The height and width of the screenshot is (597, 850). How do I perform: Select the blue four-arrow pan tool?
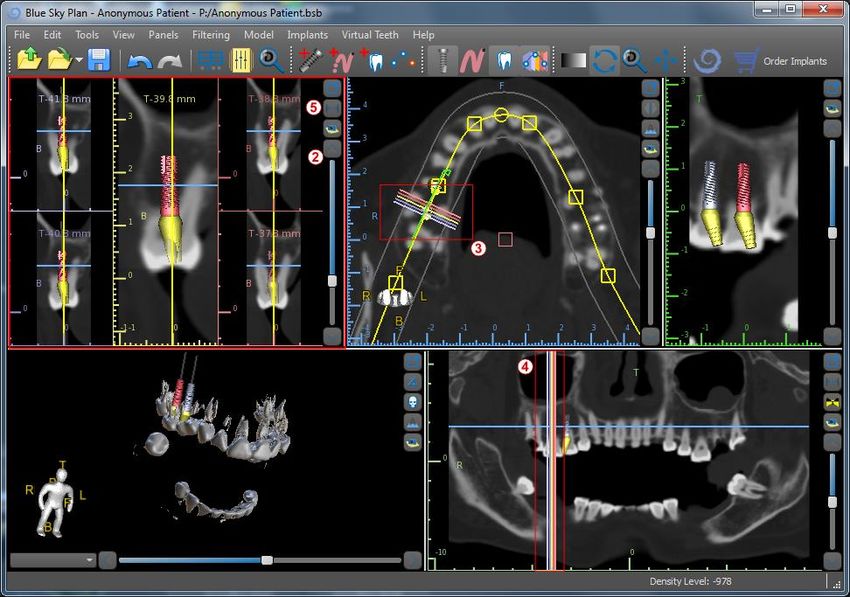point(666,60)
